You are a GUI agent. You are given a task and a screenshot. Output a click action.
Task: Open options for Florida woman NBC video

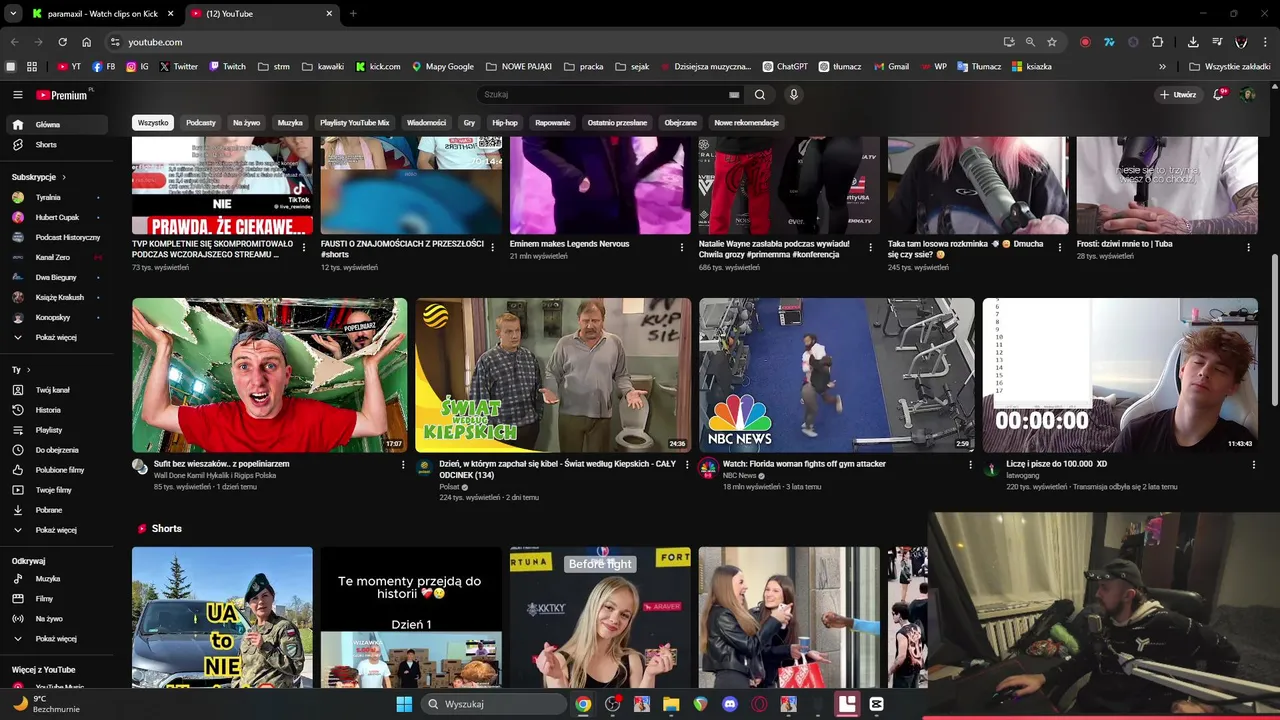coord(970,465)
